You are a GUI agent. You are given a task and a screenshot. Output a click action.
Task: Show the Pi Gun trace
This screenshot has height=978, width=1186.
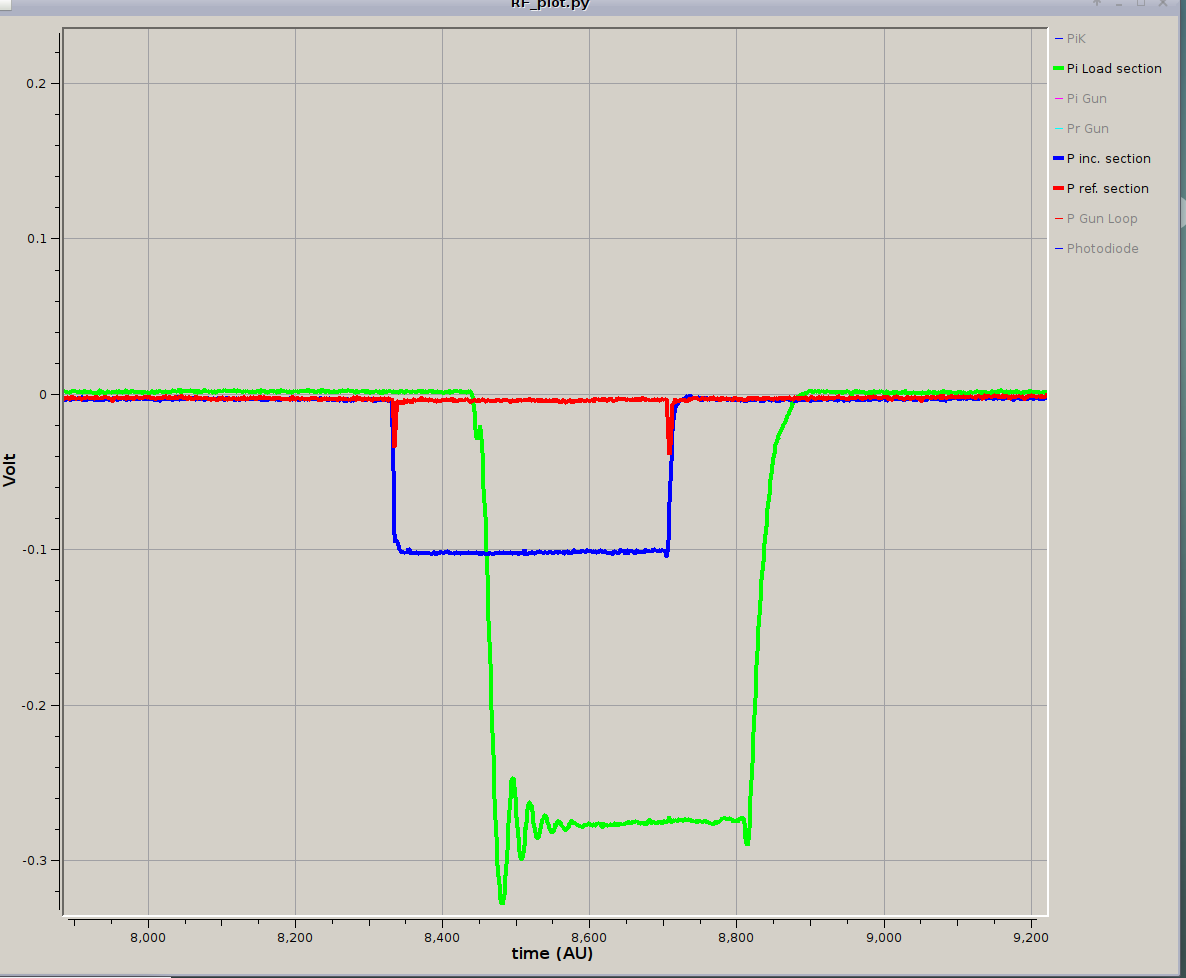click(x=1086, y=99)
